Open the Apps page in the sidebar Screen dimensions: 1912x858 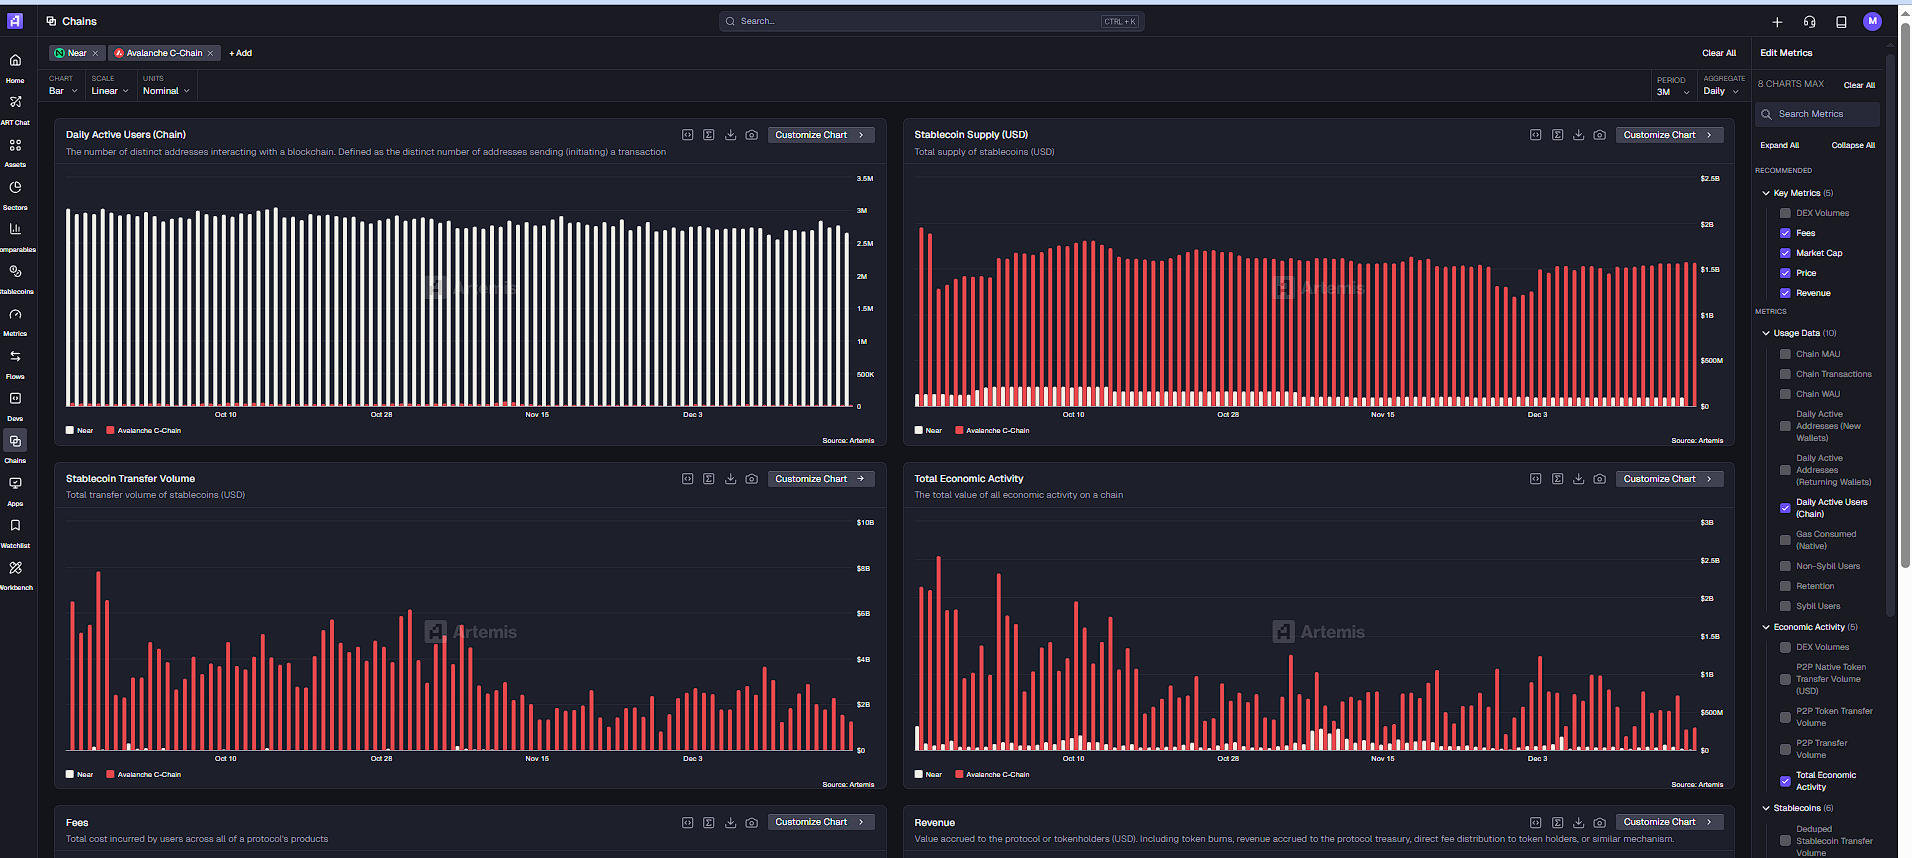15,489
